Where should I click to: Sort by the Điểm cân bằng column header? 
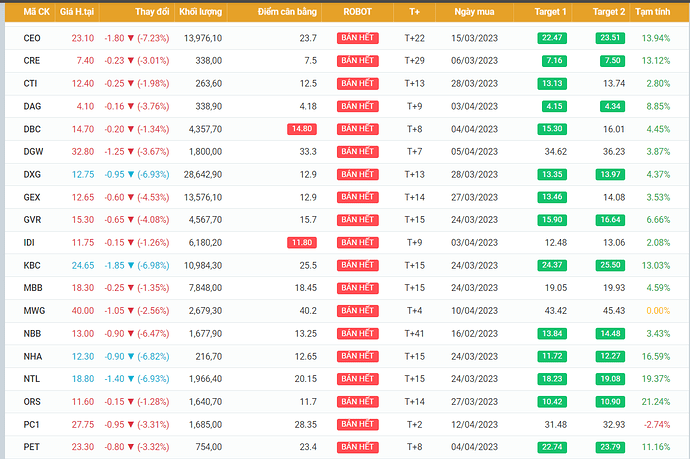click(x=287, y=12)
